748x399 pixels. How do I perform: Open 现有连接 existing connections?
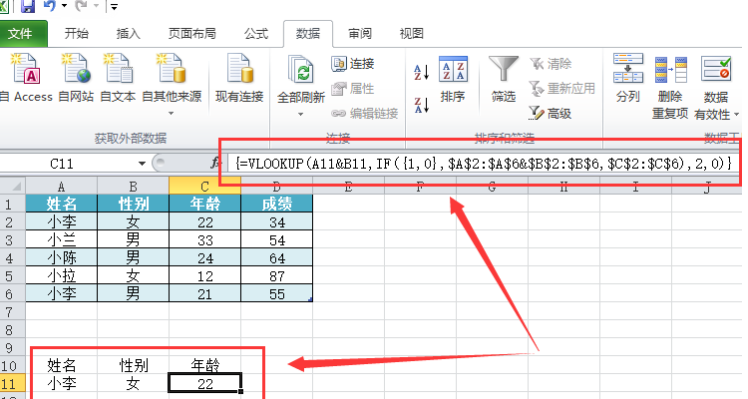click(239, 79)
